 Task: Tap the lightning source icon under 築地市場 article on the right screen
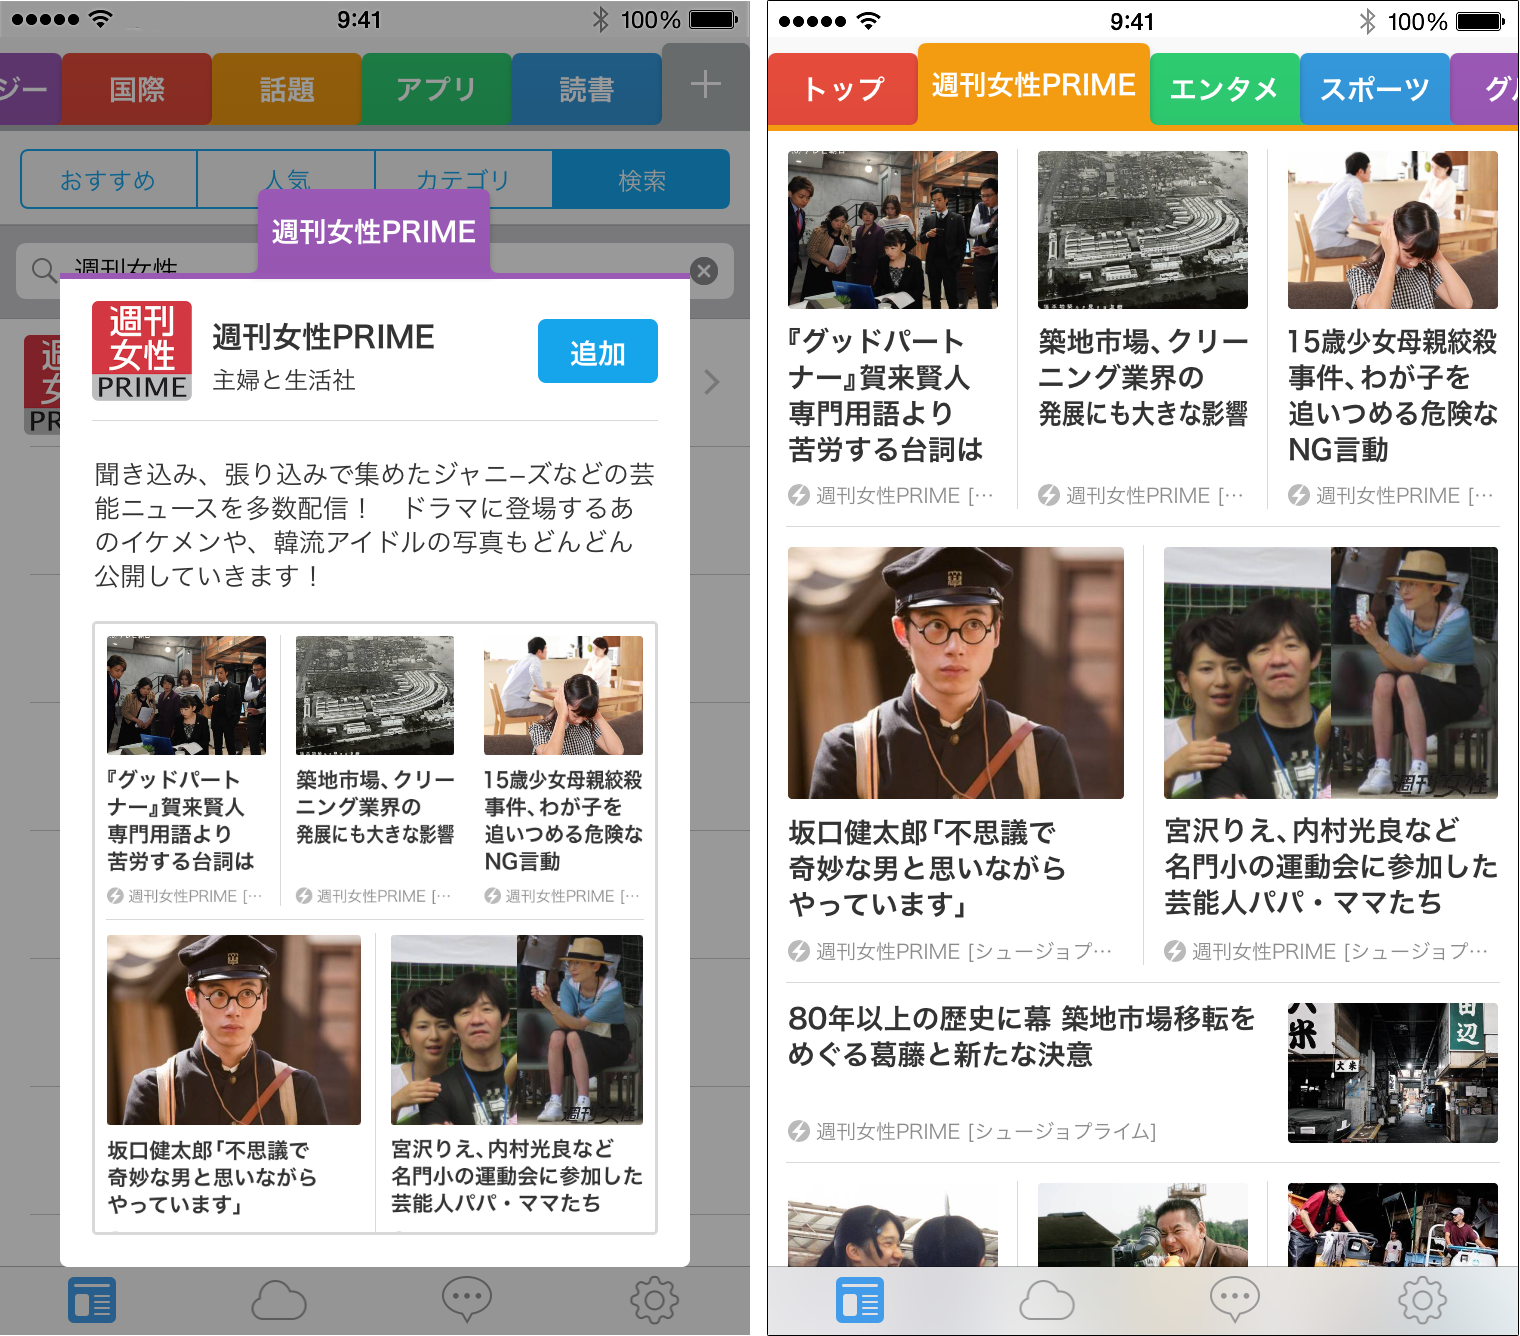[x=1048, y=495]
